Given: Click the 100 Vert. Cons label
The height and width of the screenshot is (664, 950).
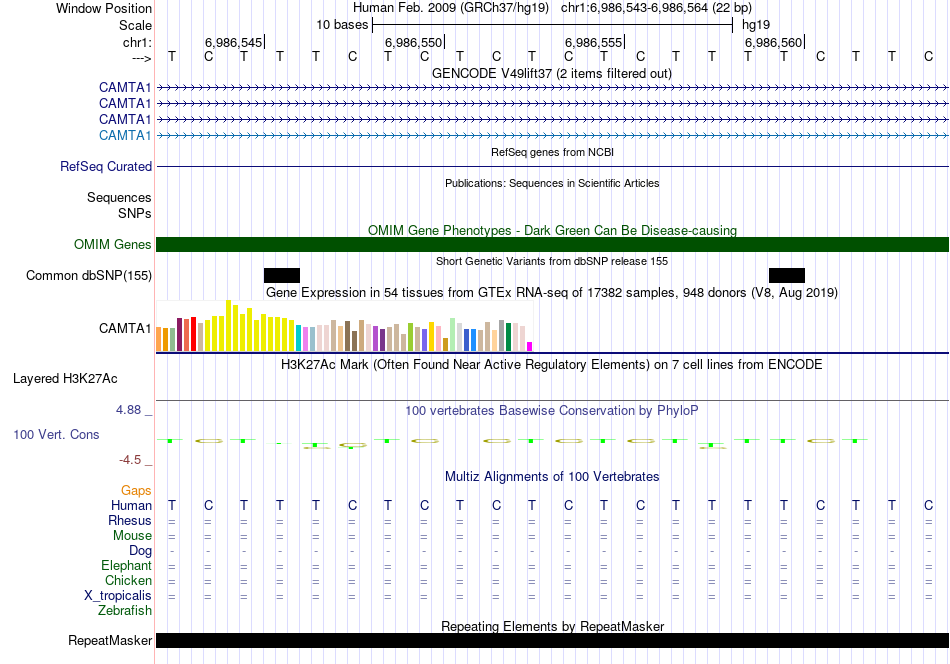Looking at the screenshot, I should [56, 434].
